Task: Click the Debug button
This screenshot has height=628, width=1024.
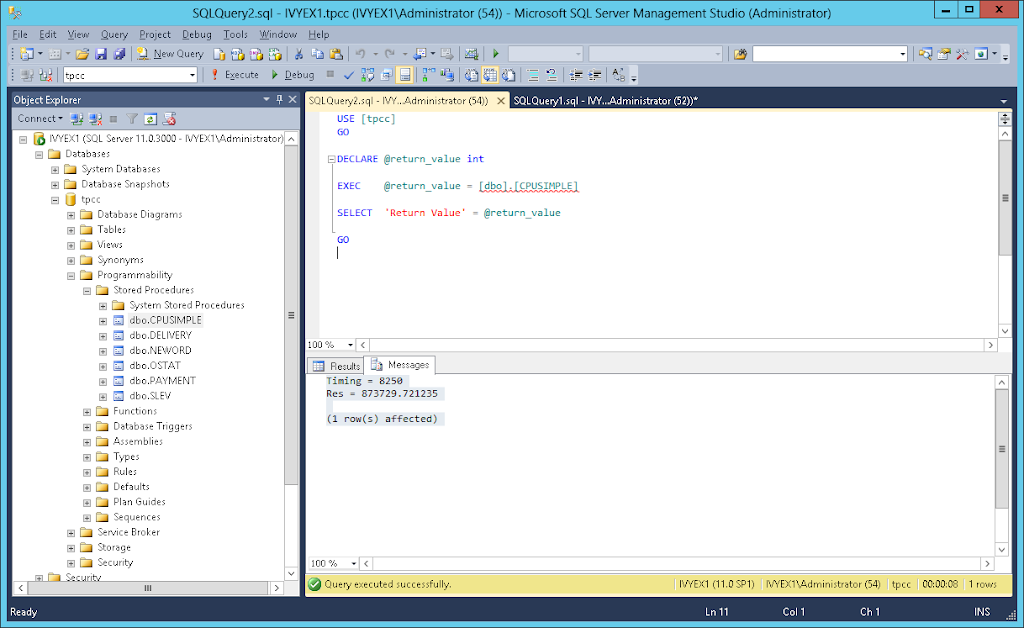Action: click(292, 75)
